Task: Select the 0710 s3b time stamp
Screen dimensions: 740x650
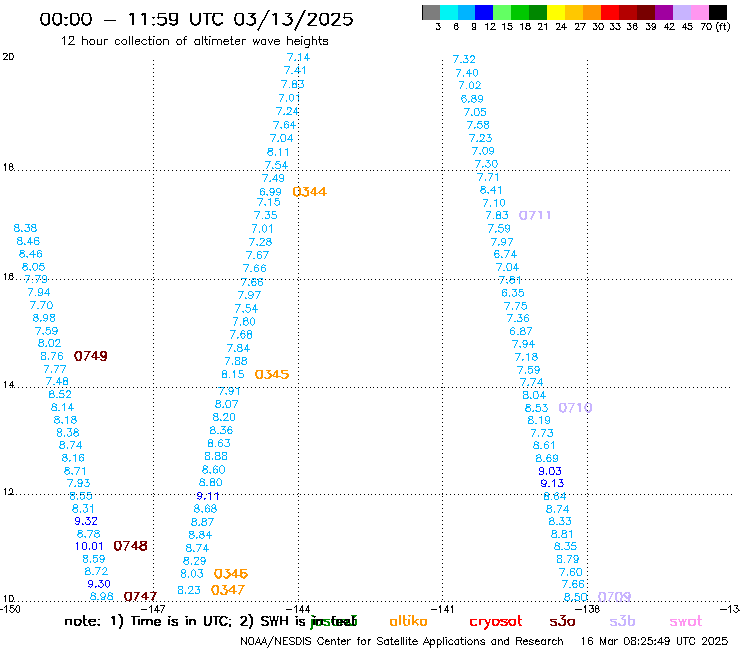Action: 575,407
